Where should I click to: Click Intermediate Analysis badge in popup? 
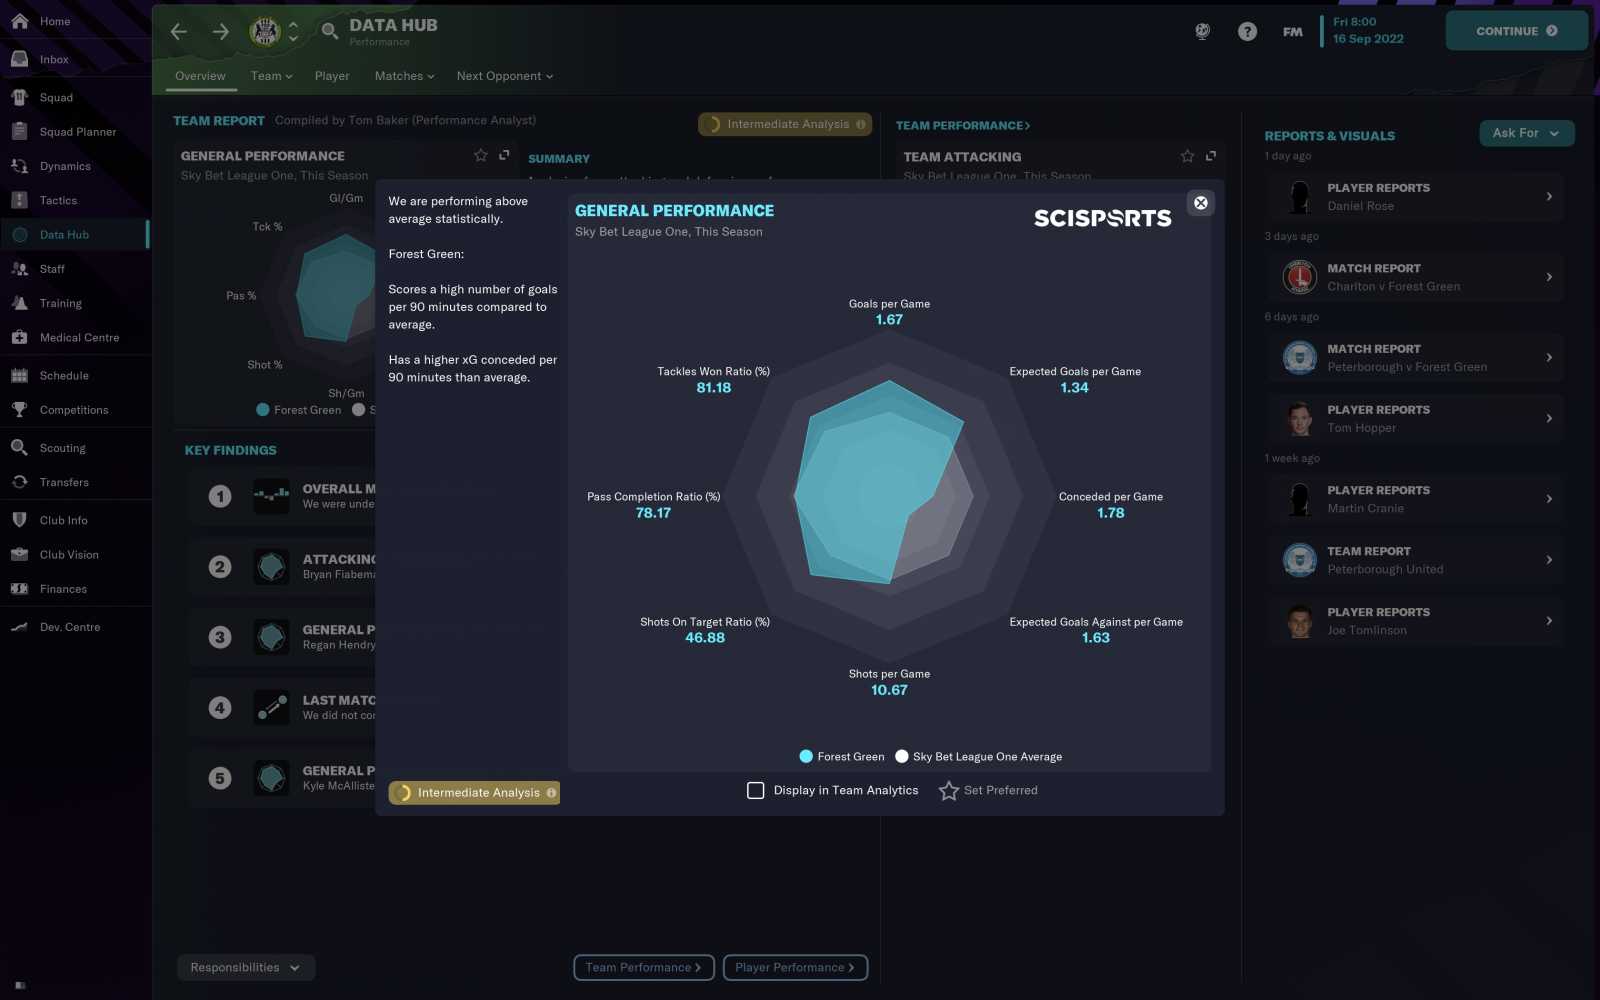point(474,792)
